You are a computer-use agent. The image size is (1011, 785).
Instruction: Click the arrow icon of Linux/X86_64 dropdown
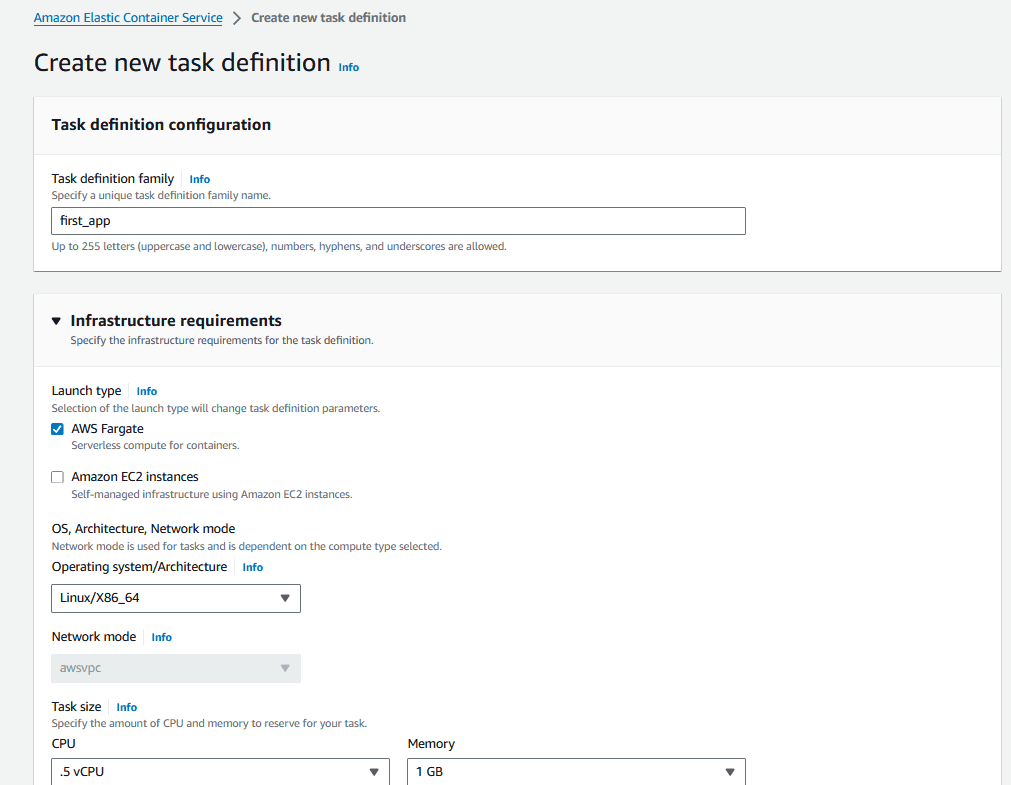click(285, 599)
